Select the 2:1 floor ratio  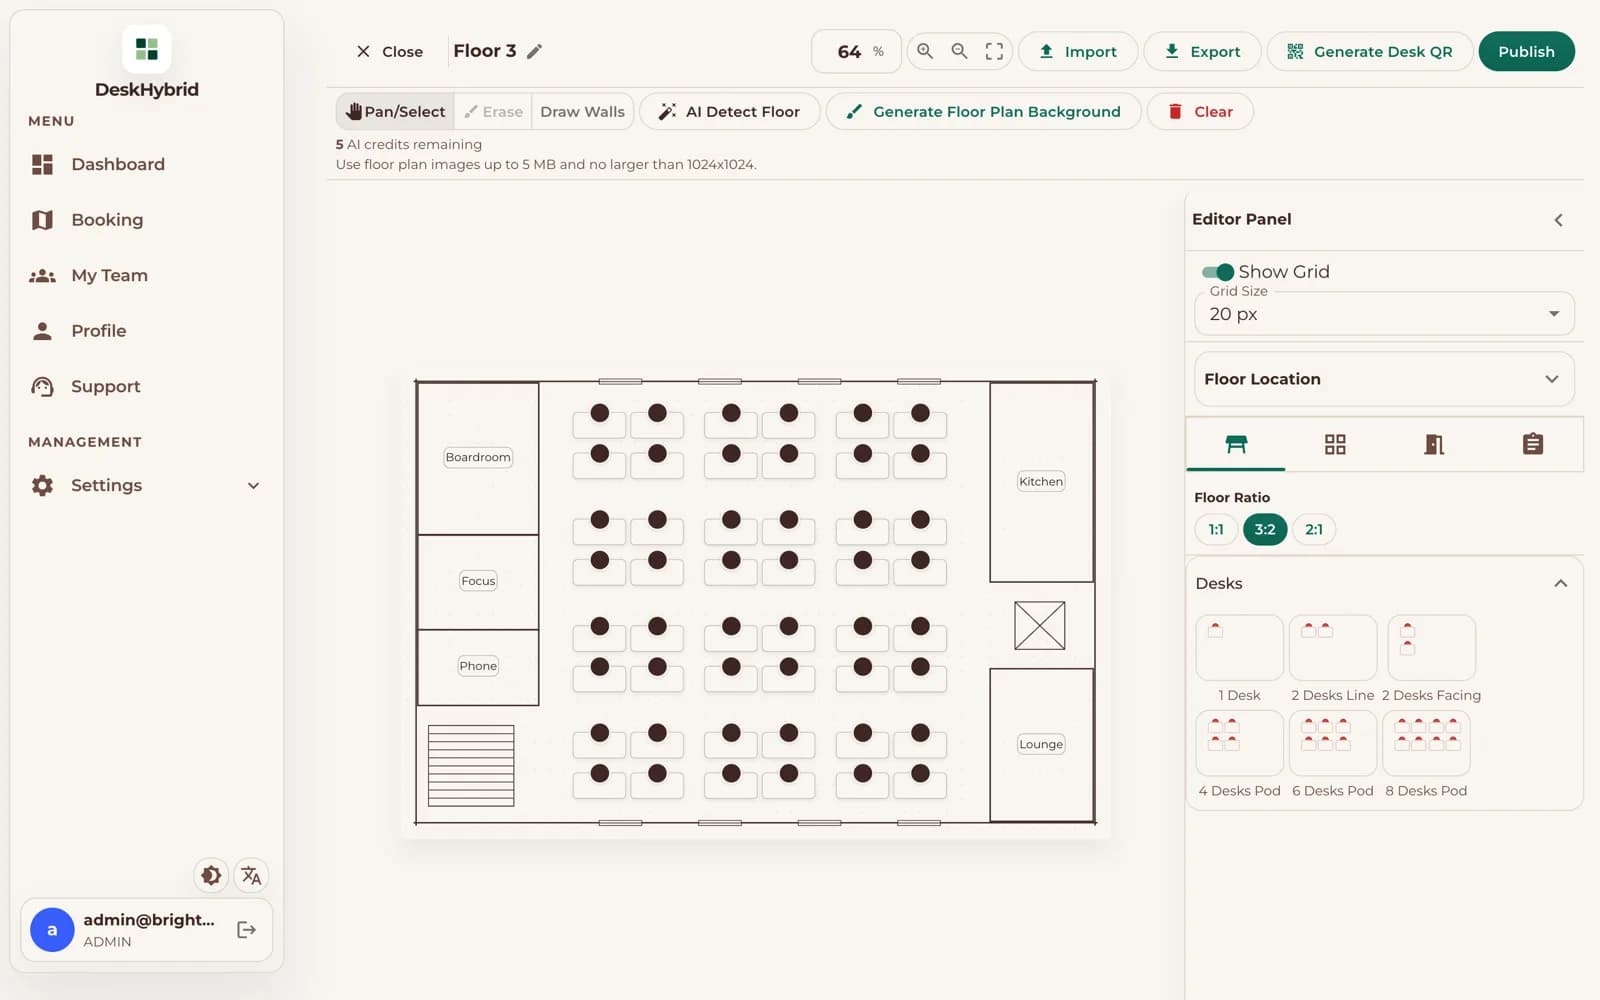pyautogui.click(x=1314, y=530)
